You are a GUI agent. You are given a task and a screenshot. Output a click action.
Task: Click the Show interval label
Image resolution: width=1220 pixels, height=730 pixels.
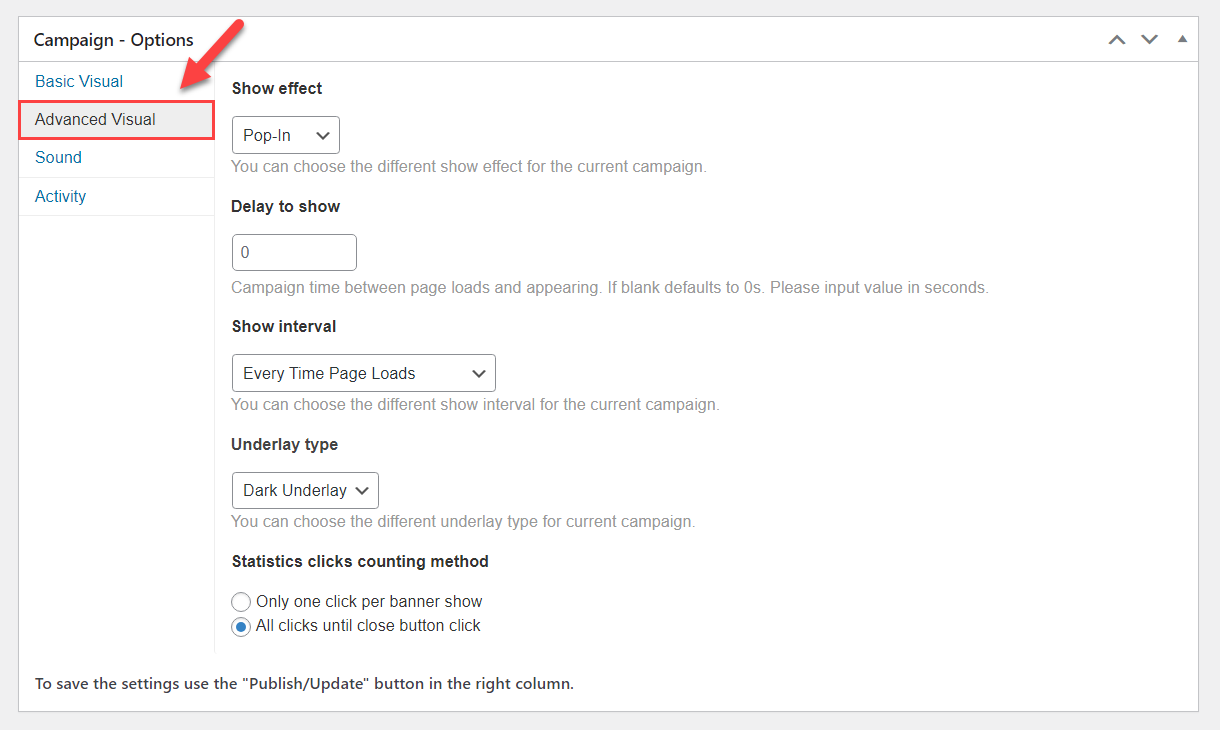coord(284,326)
